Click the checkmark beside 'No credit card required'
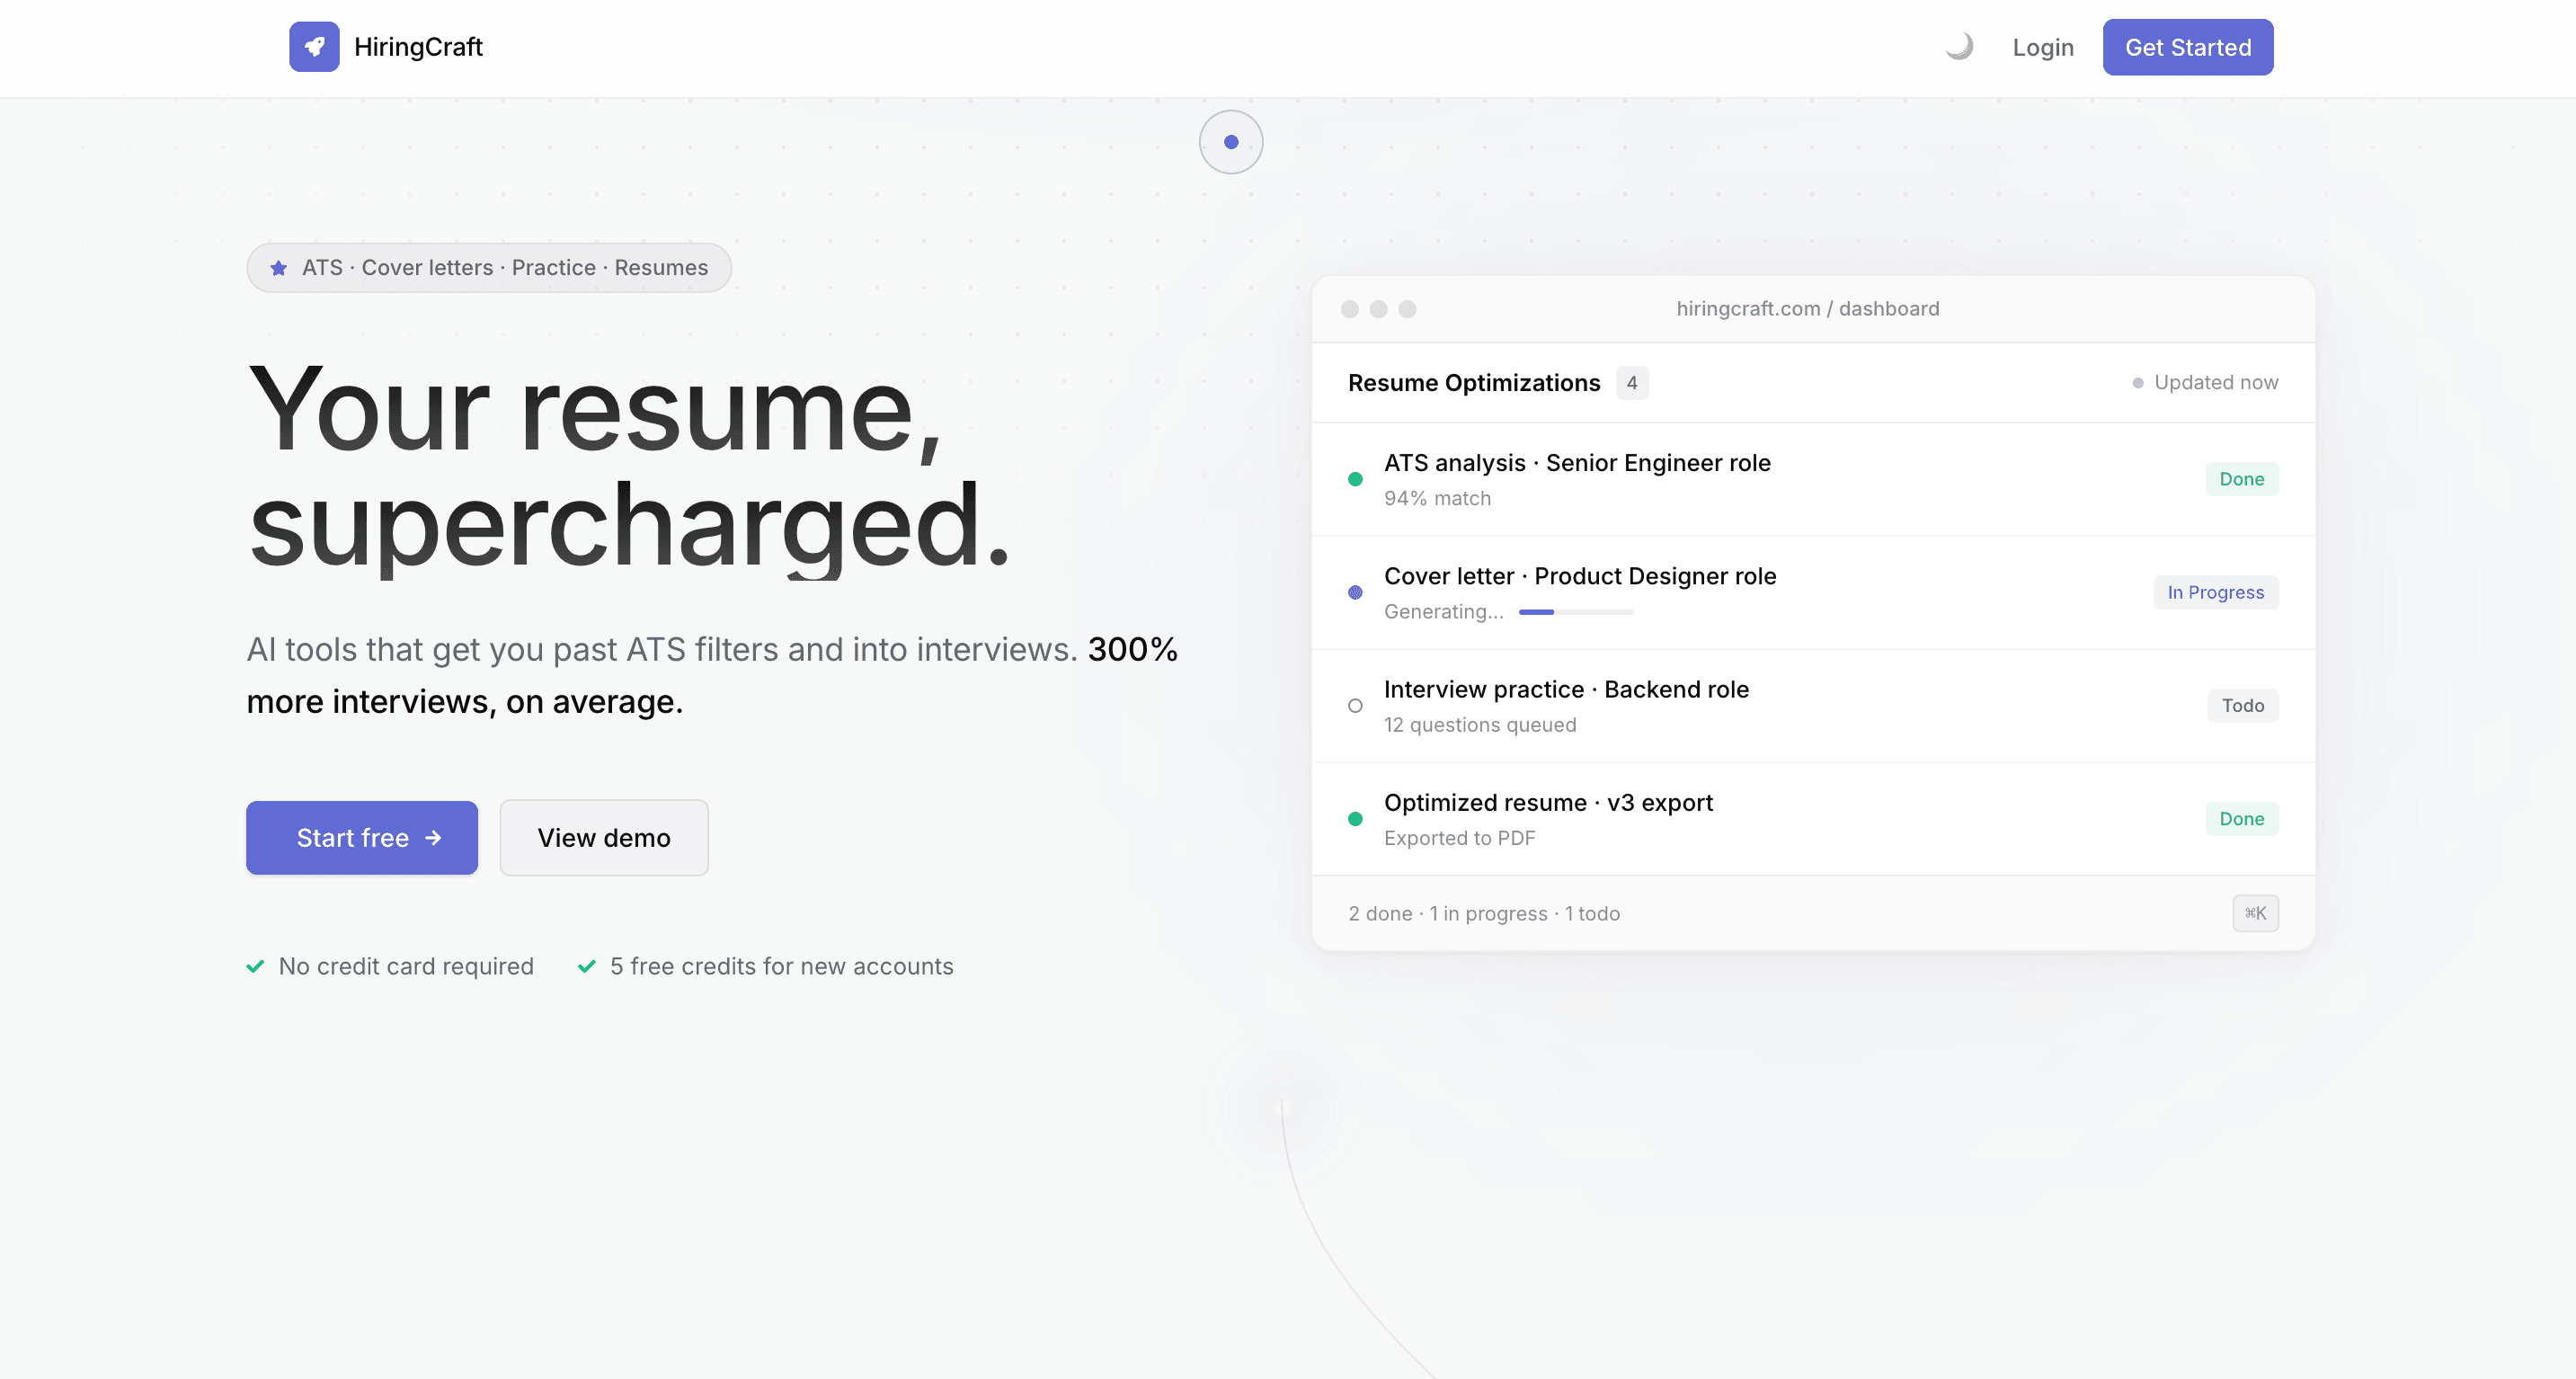The height and width of the screenshot is (1379, 2576). pyautogui.click(x=255, y=966)
